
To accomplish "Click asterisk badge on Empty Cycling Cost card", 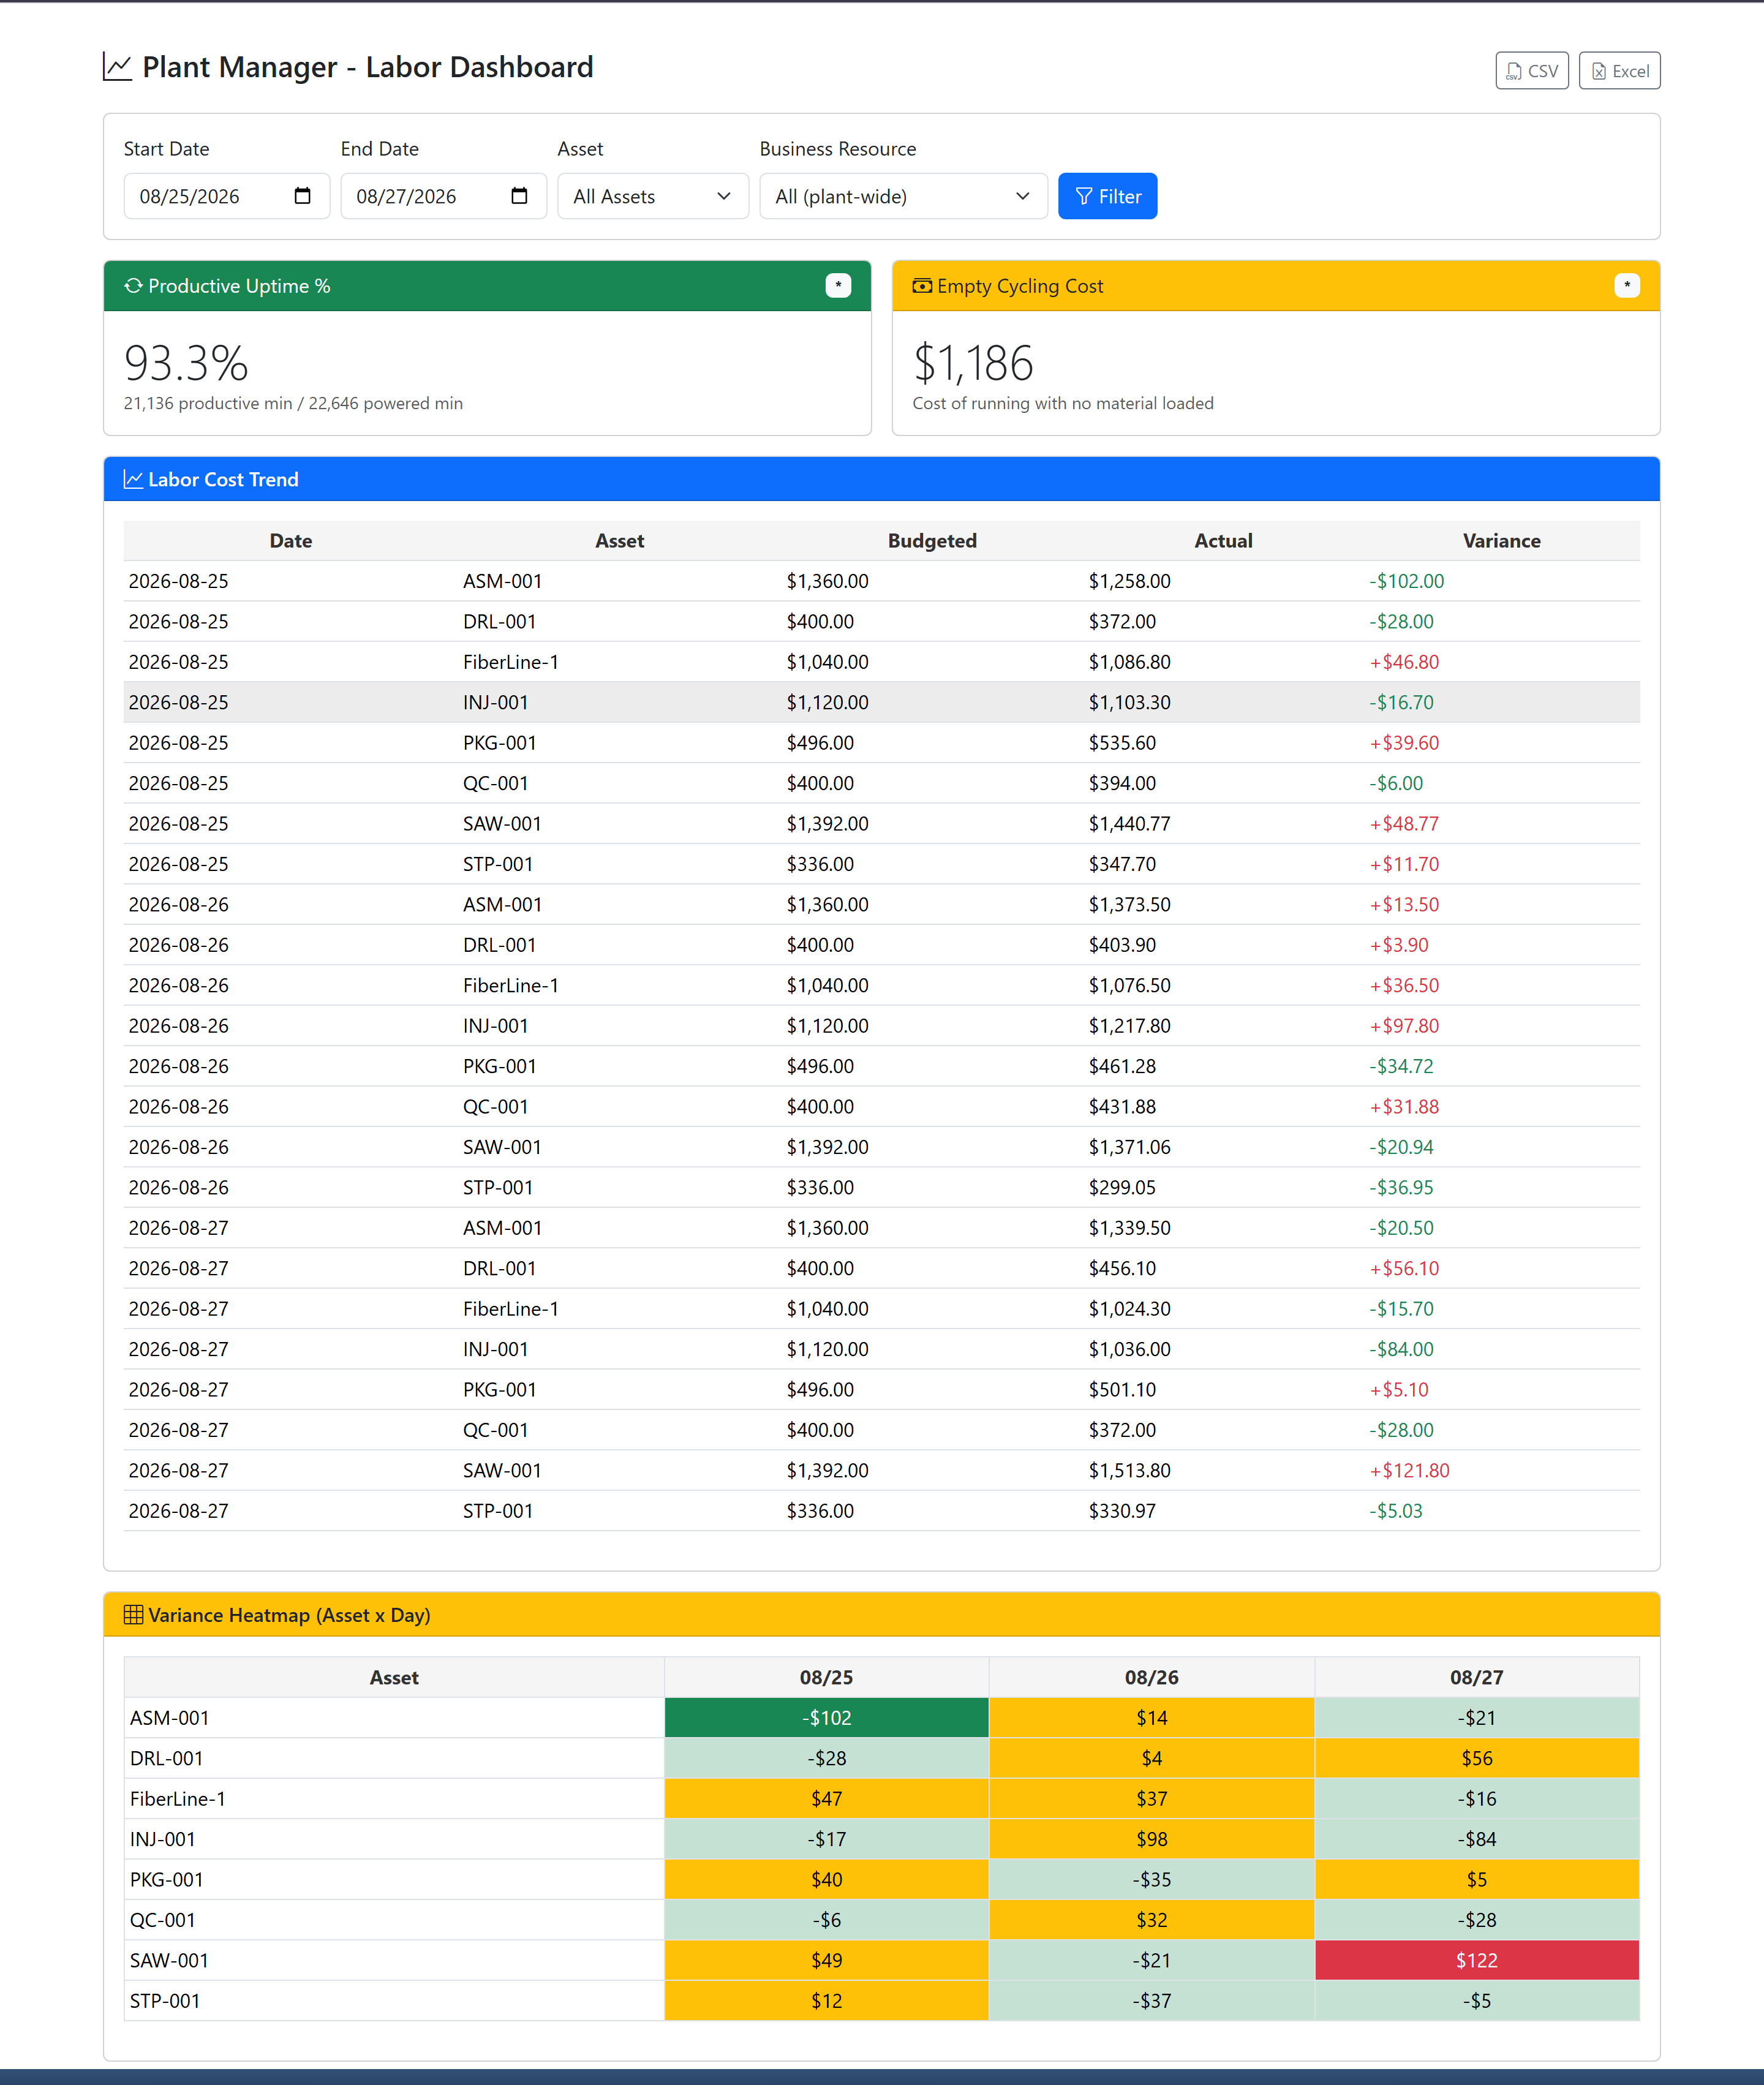I will (1626, 286).
